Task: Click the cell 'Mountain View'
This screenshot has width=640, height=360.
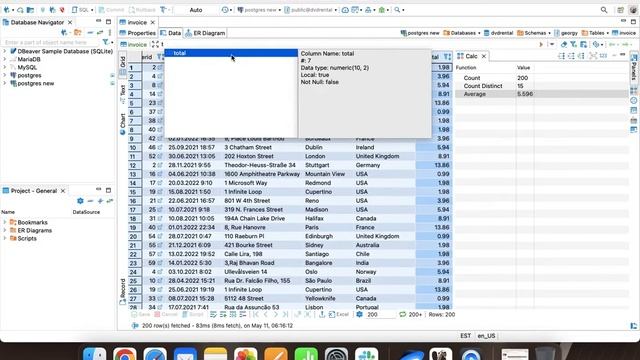Action: click(x=325, y=174)
